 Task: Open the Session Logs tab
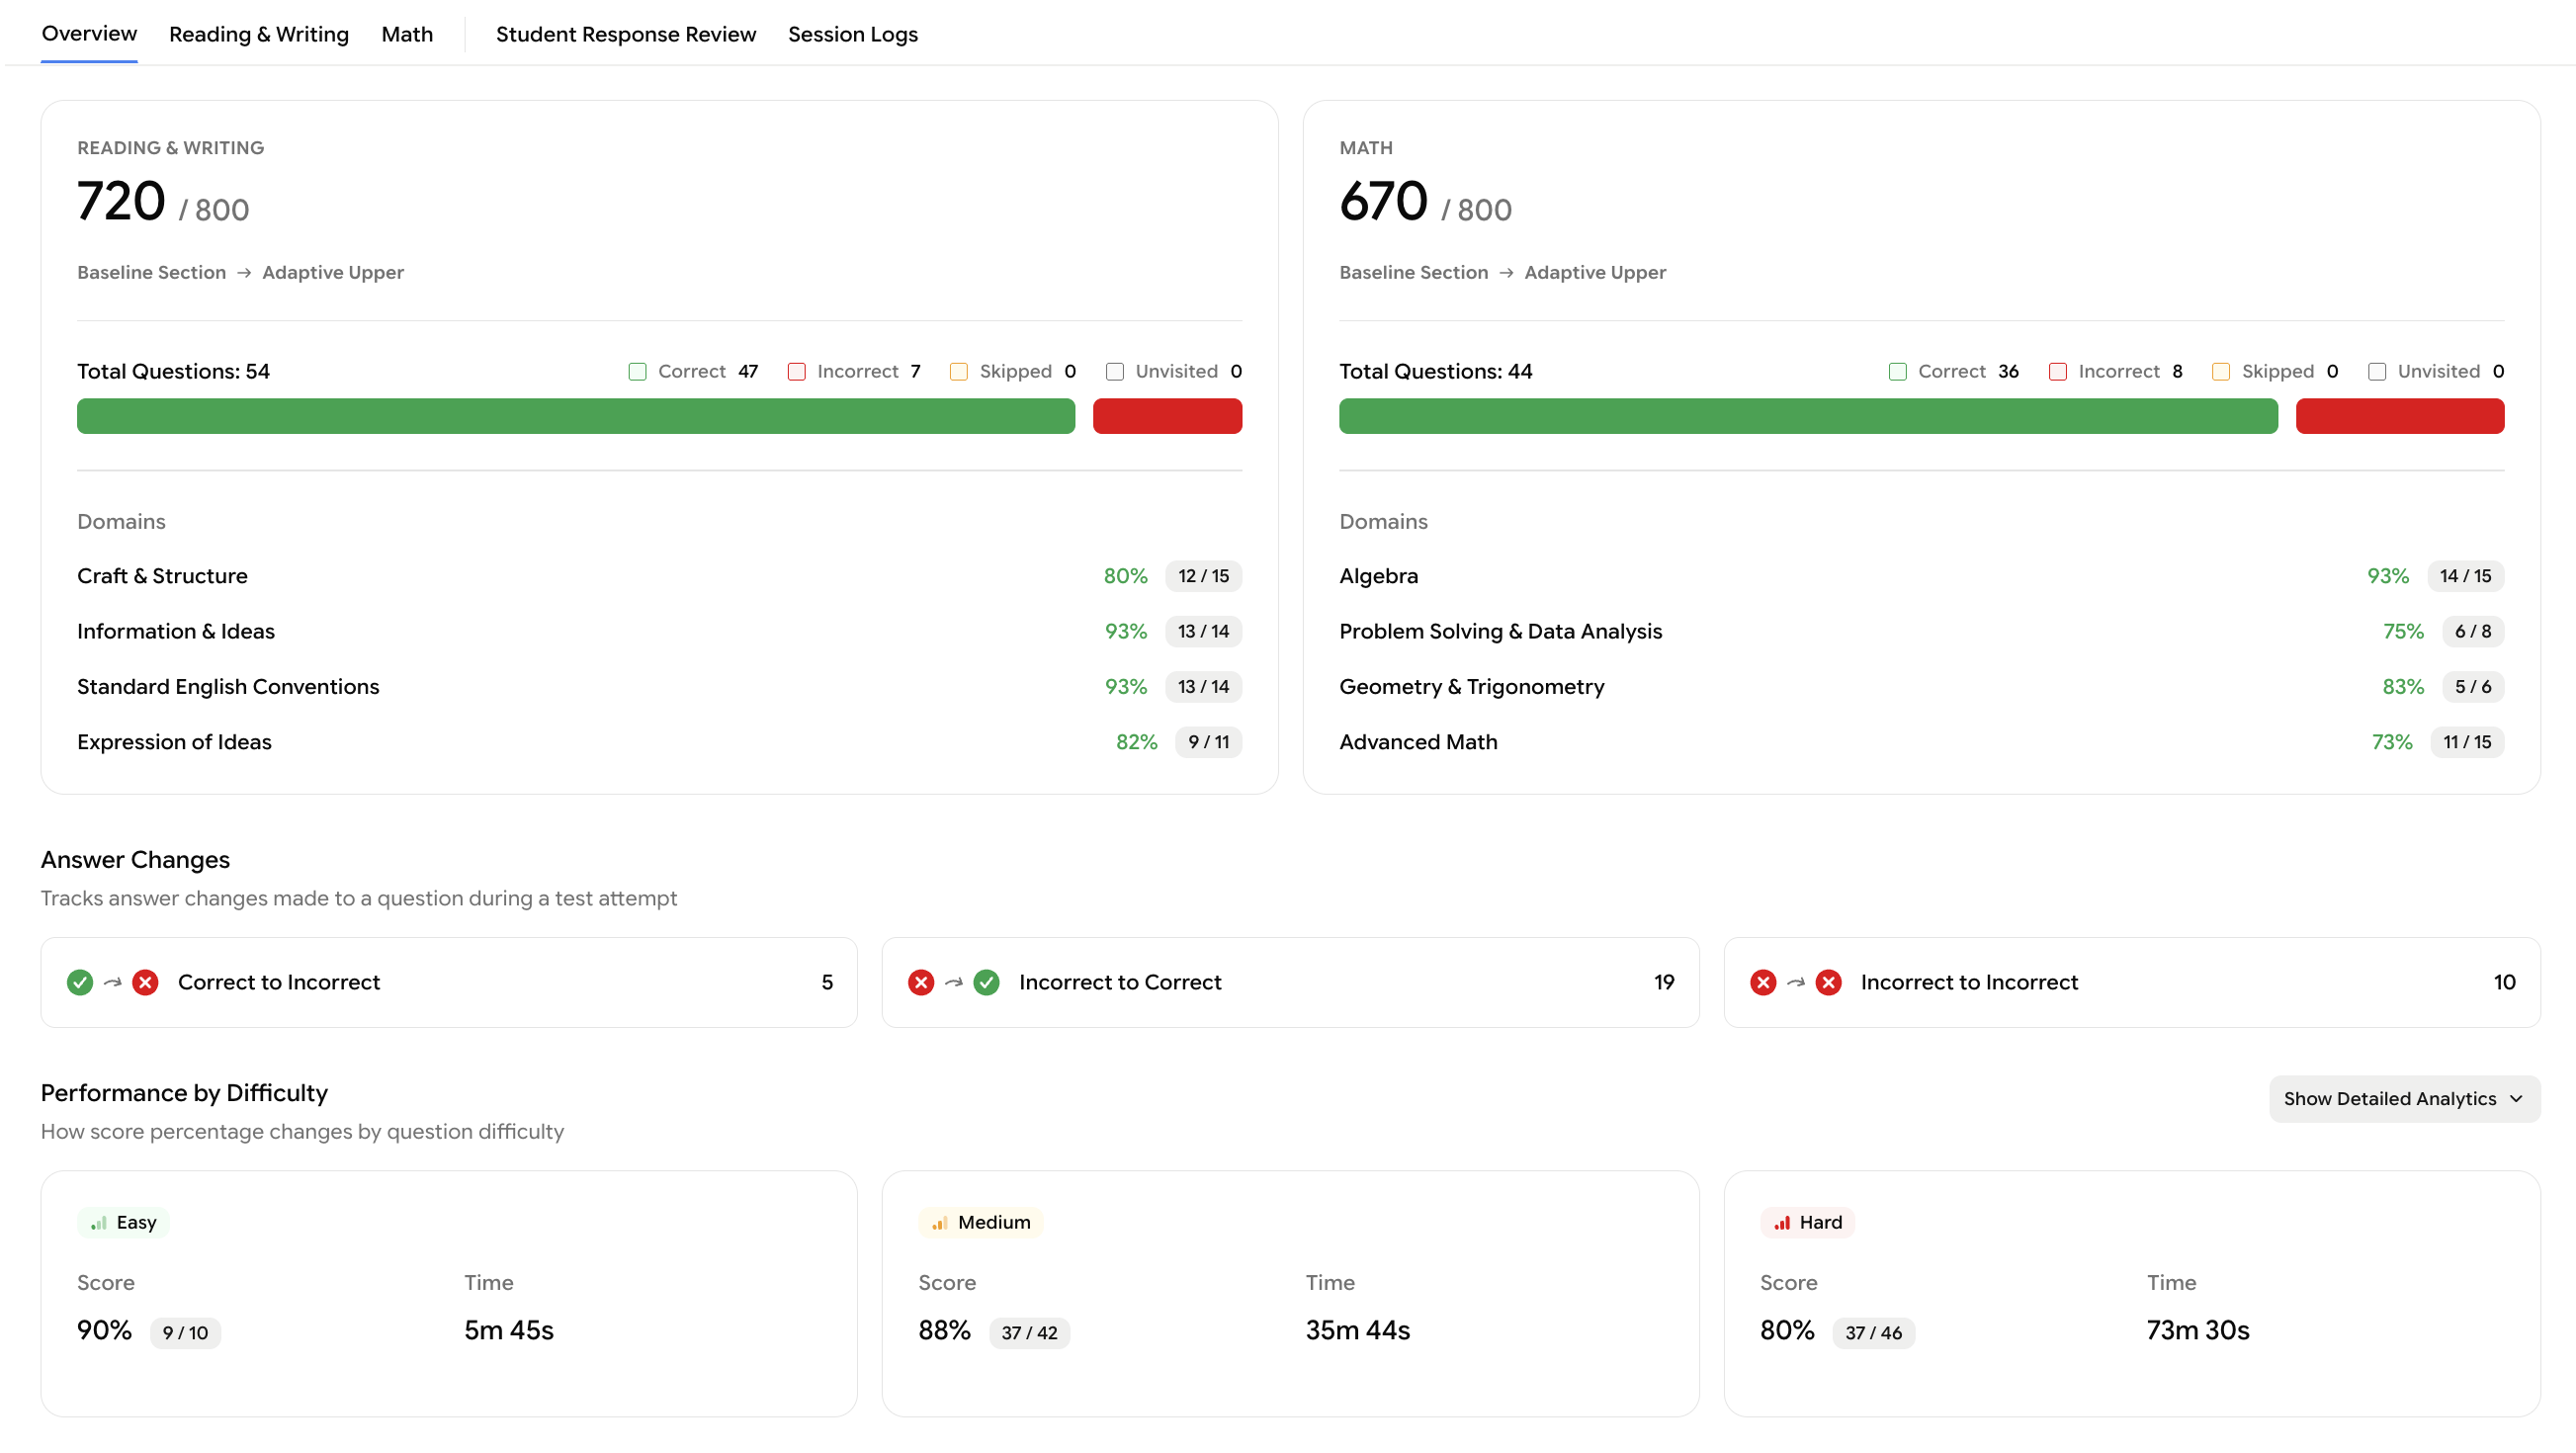(853, 34)
